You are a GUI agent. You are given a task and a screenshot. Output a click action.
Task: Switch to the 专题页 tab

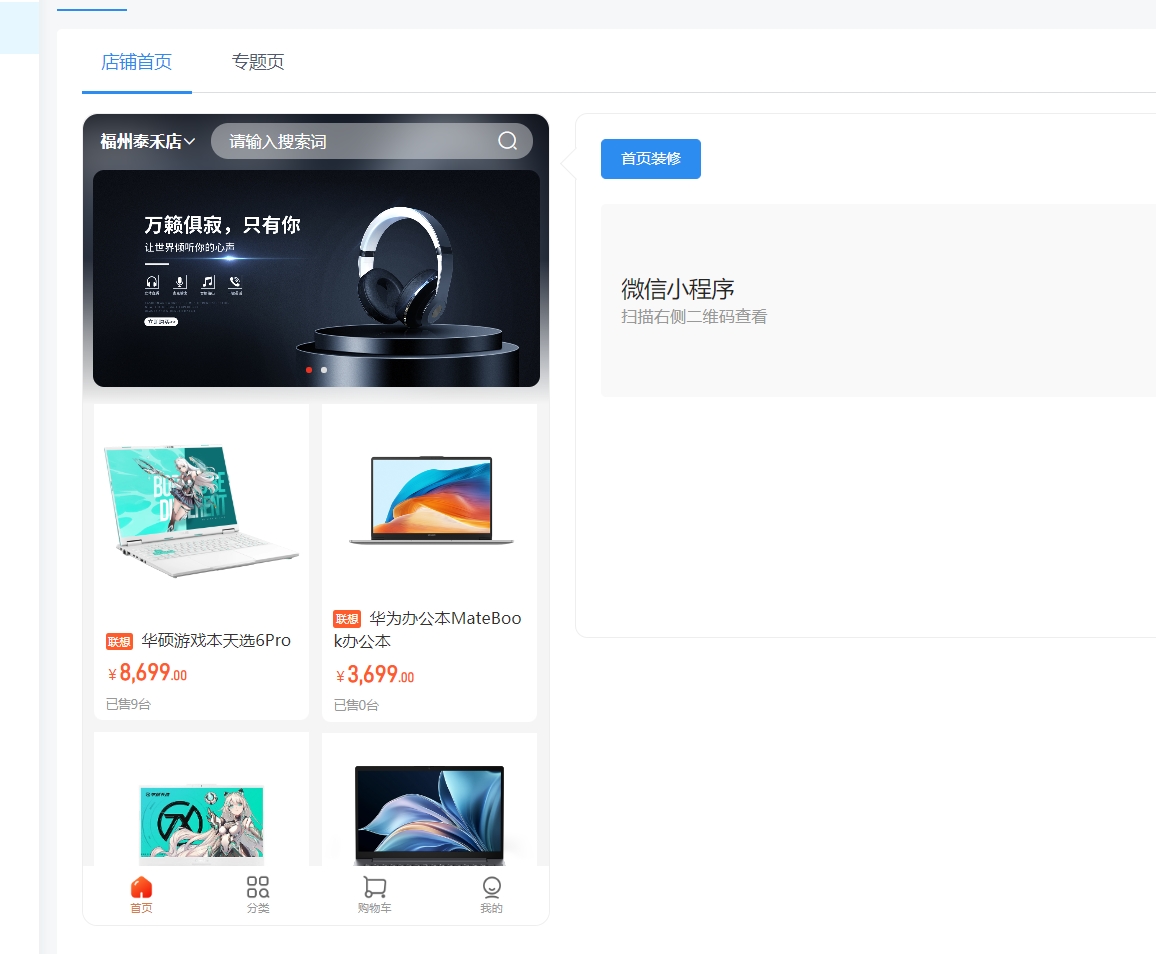[257, 61]
